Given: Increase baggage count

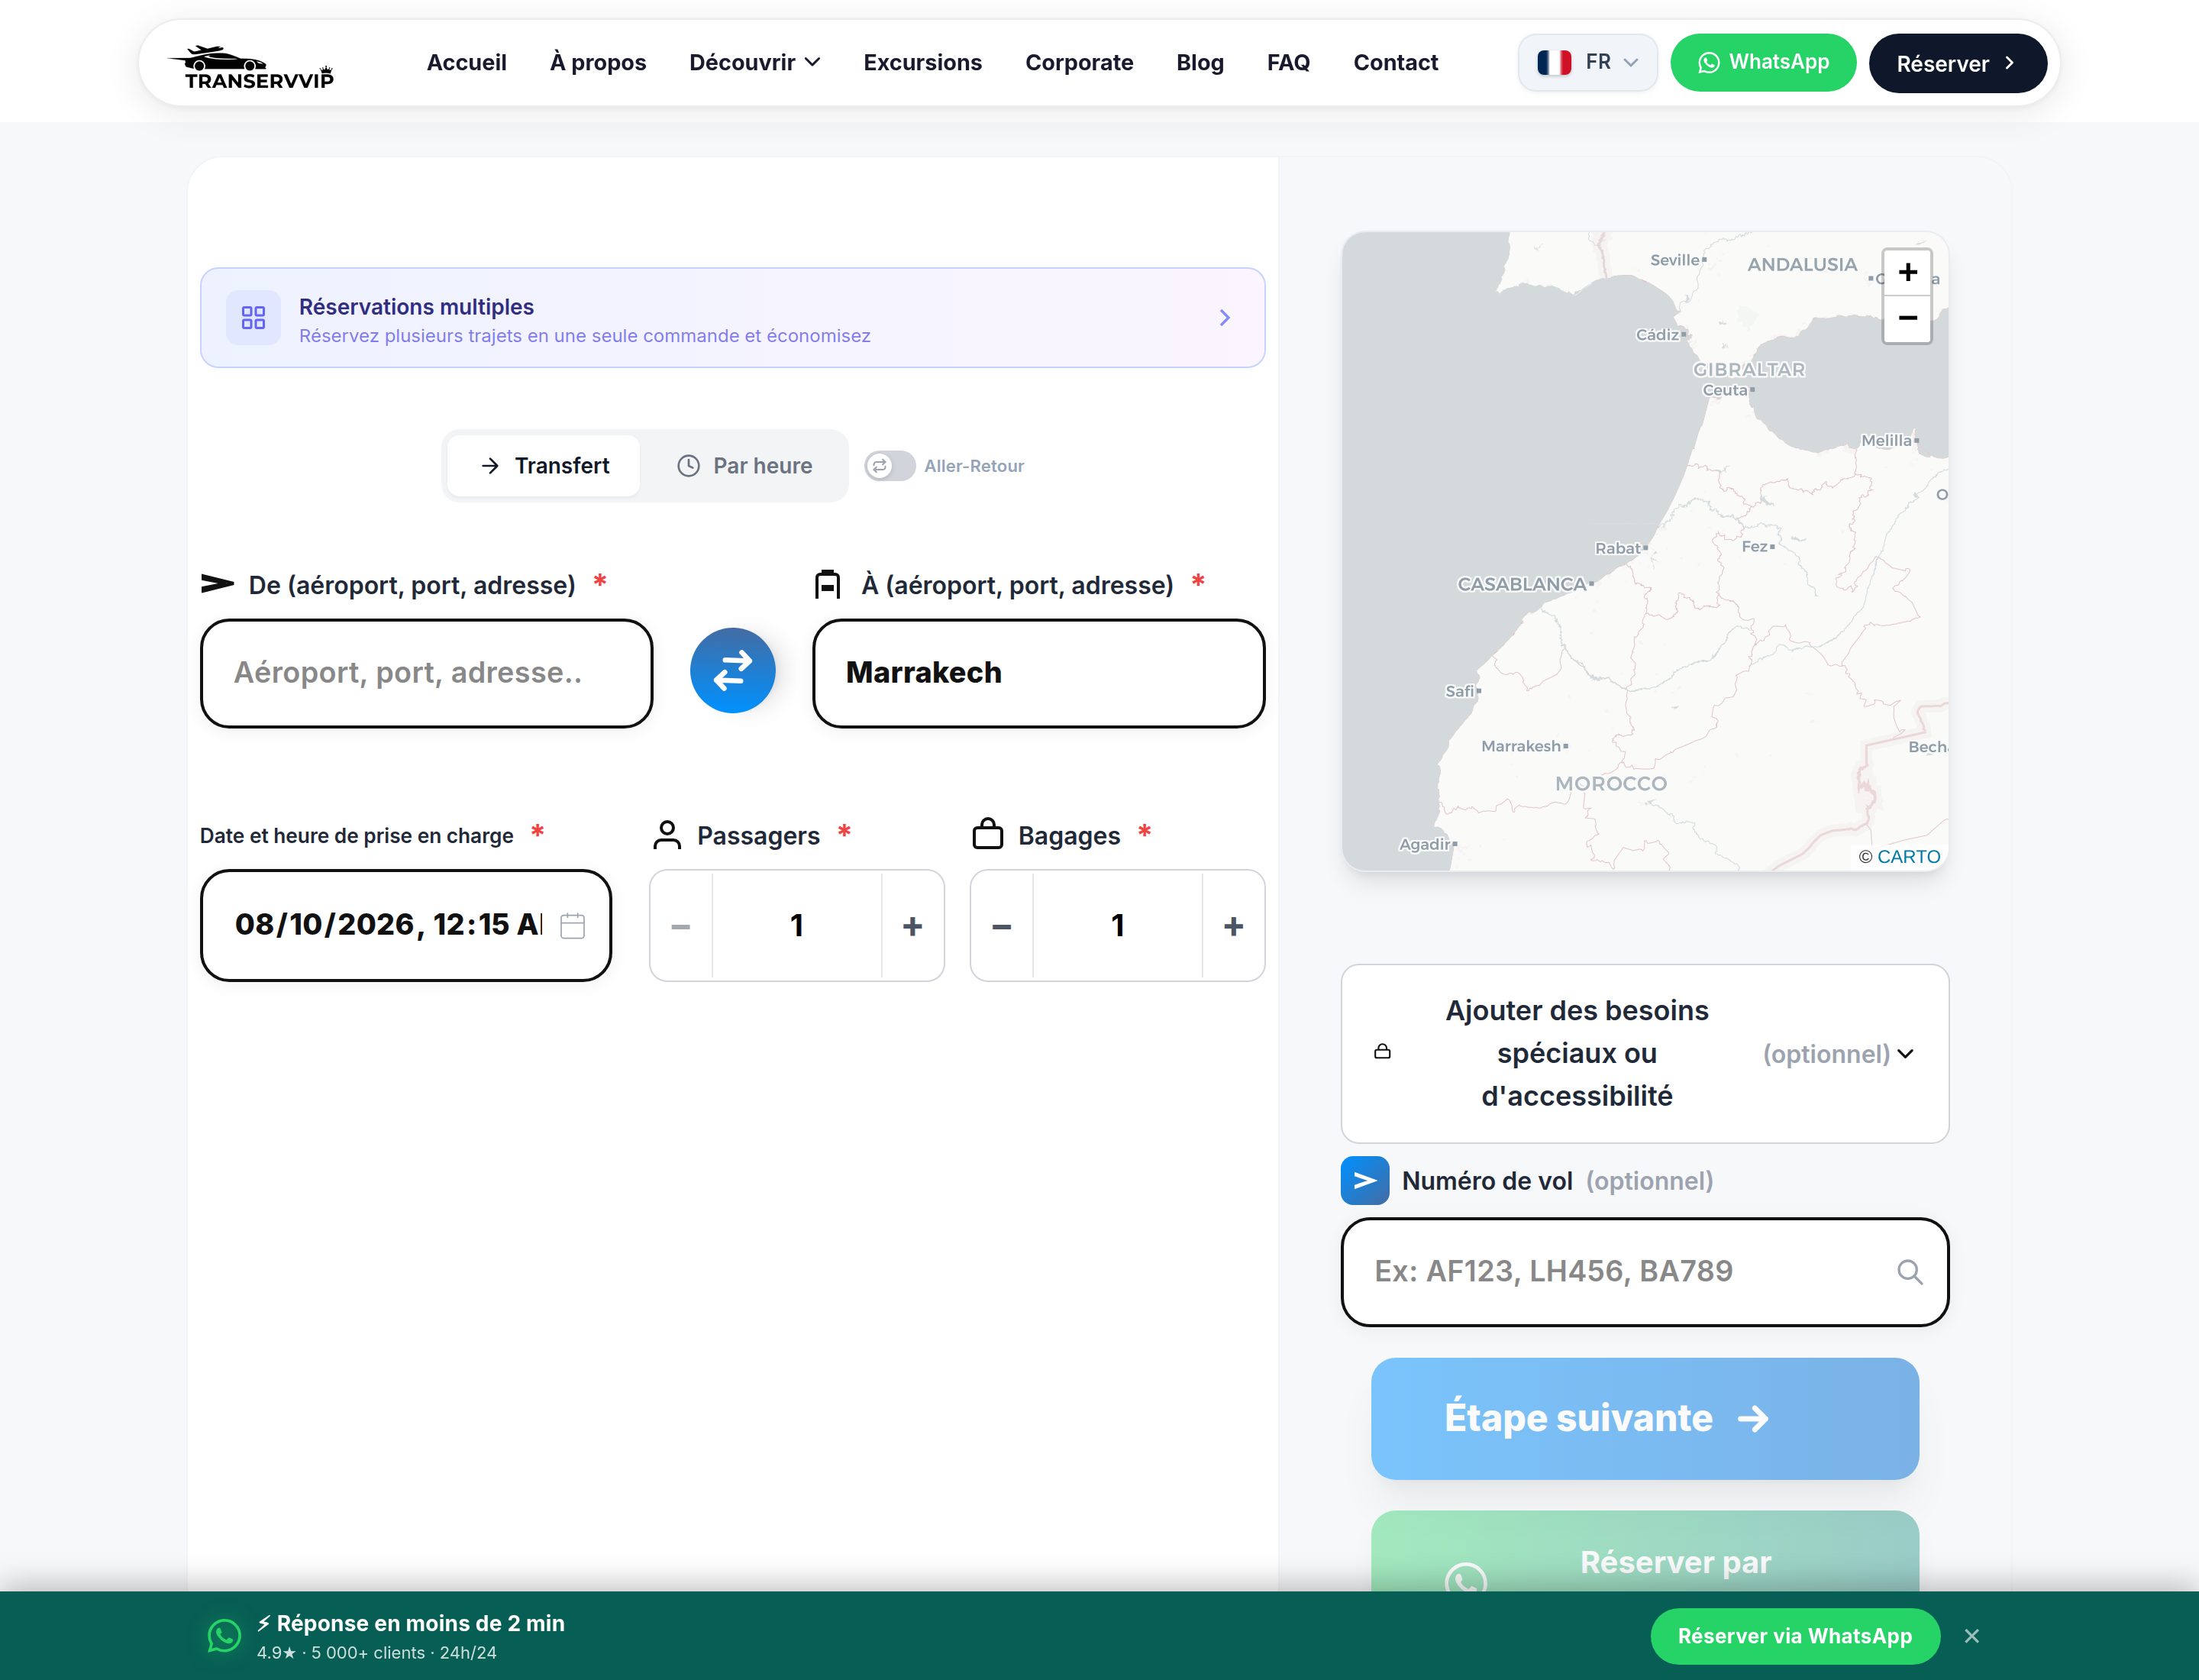Looking at the screenshot, I should (x=1233, y=926).
